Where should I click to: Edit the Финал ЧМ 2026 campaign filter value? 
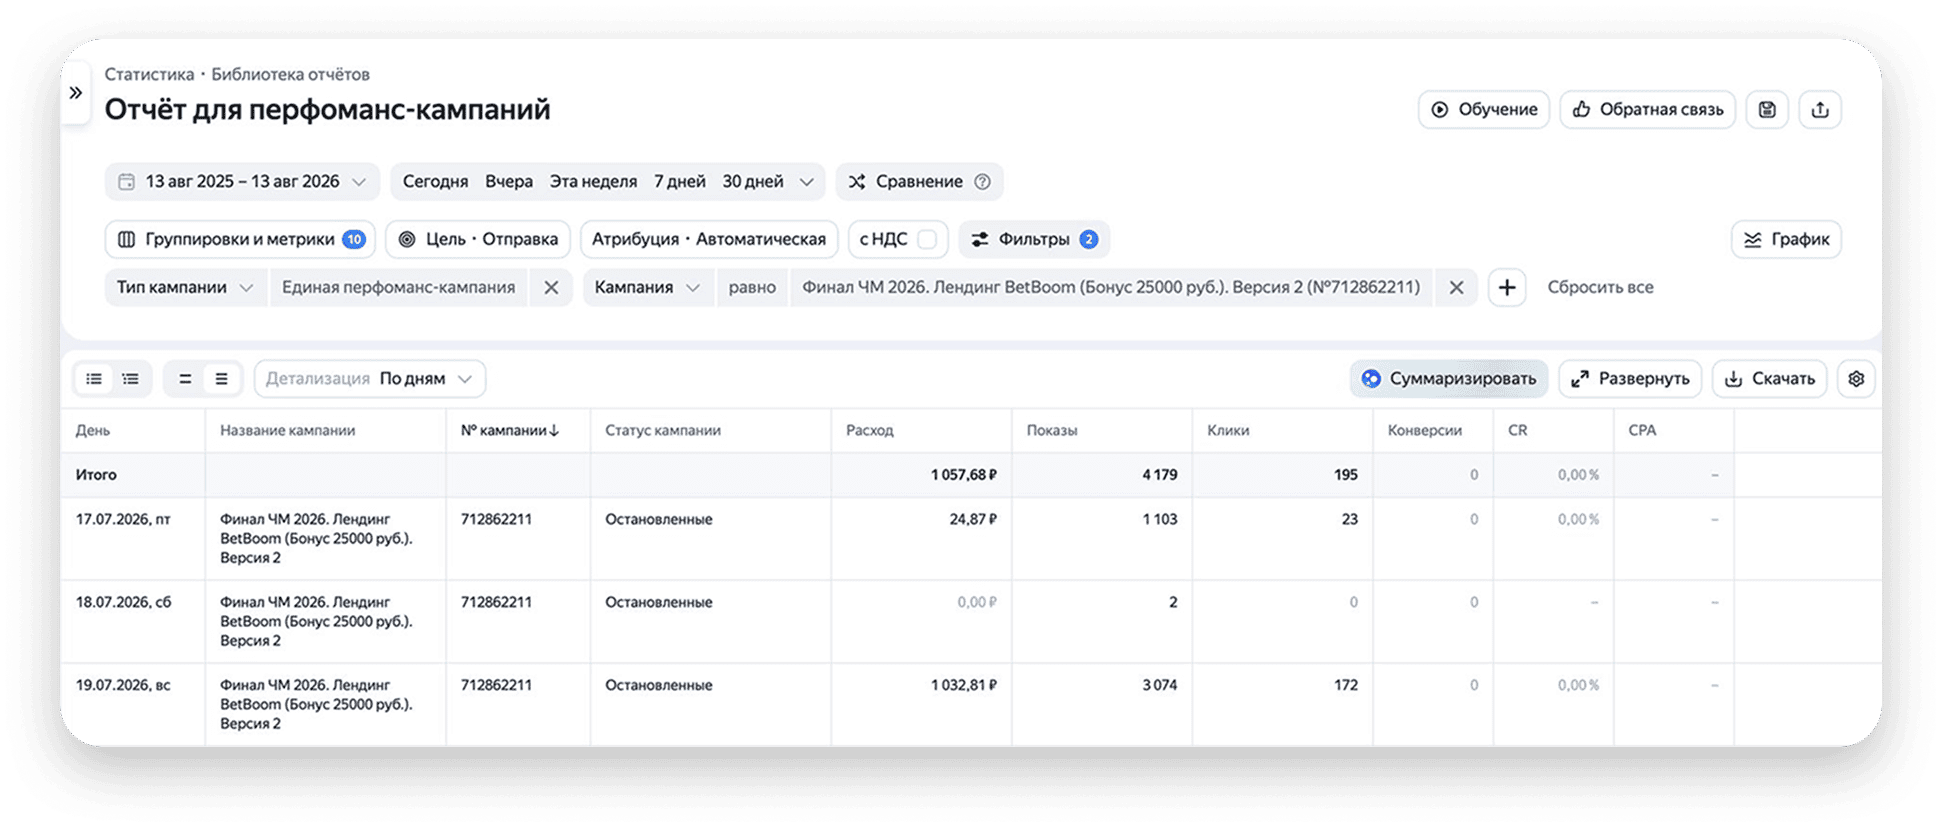(x=1111, y=288)
